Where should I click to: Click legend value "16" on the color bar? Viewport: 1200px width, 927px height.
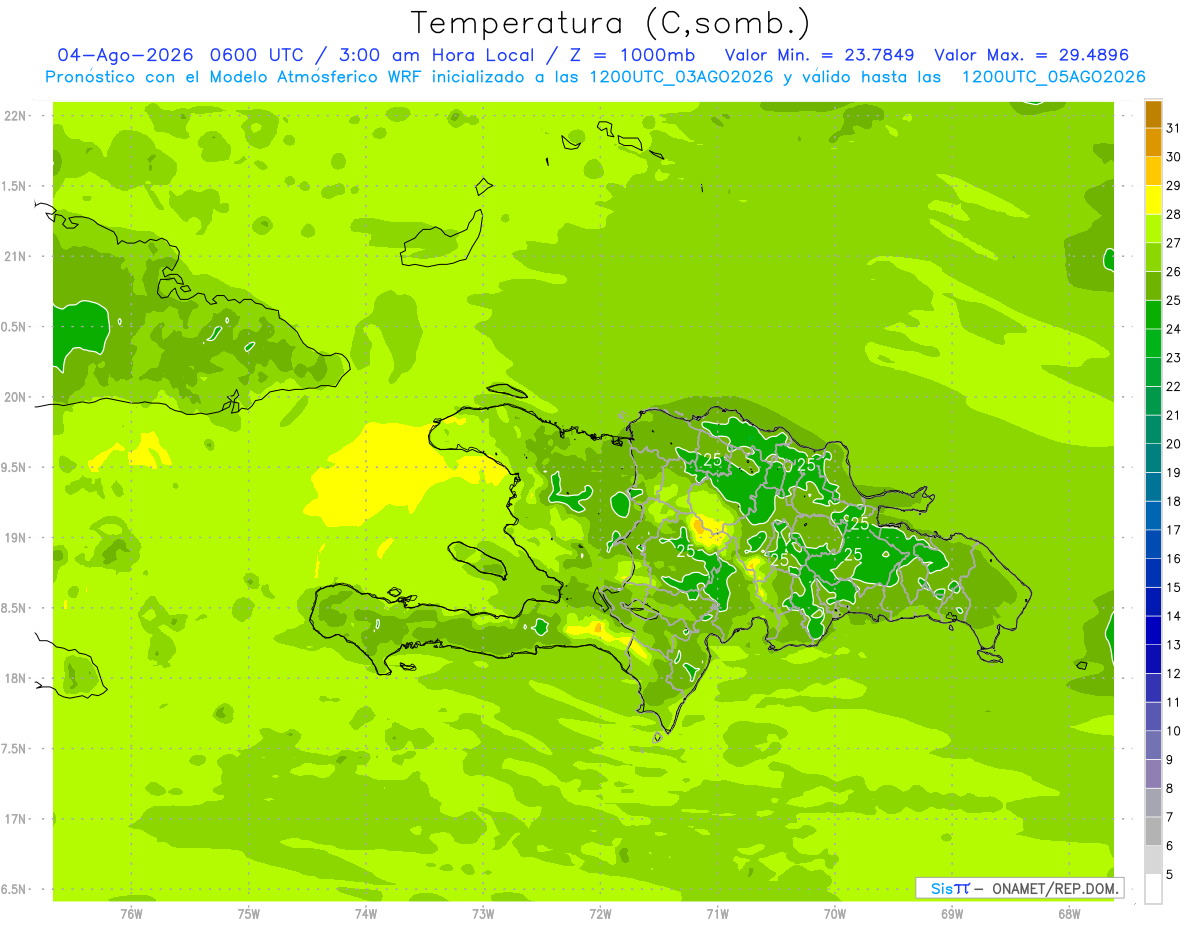(1174, 559)
